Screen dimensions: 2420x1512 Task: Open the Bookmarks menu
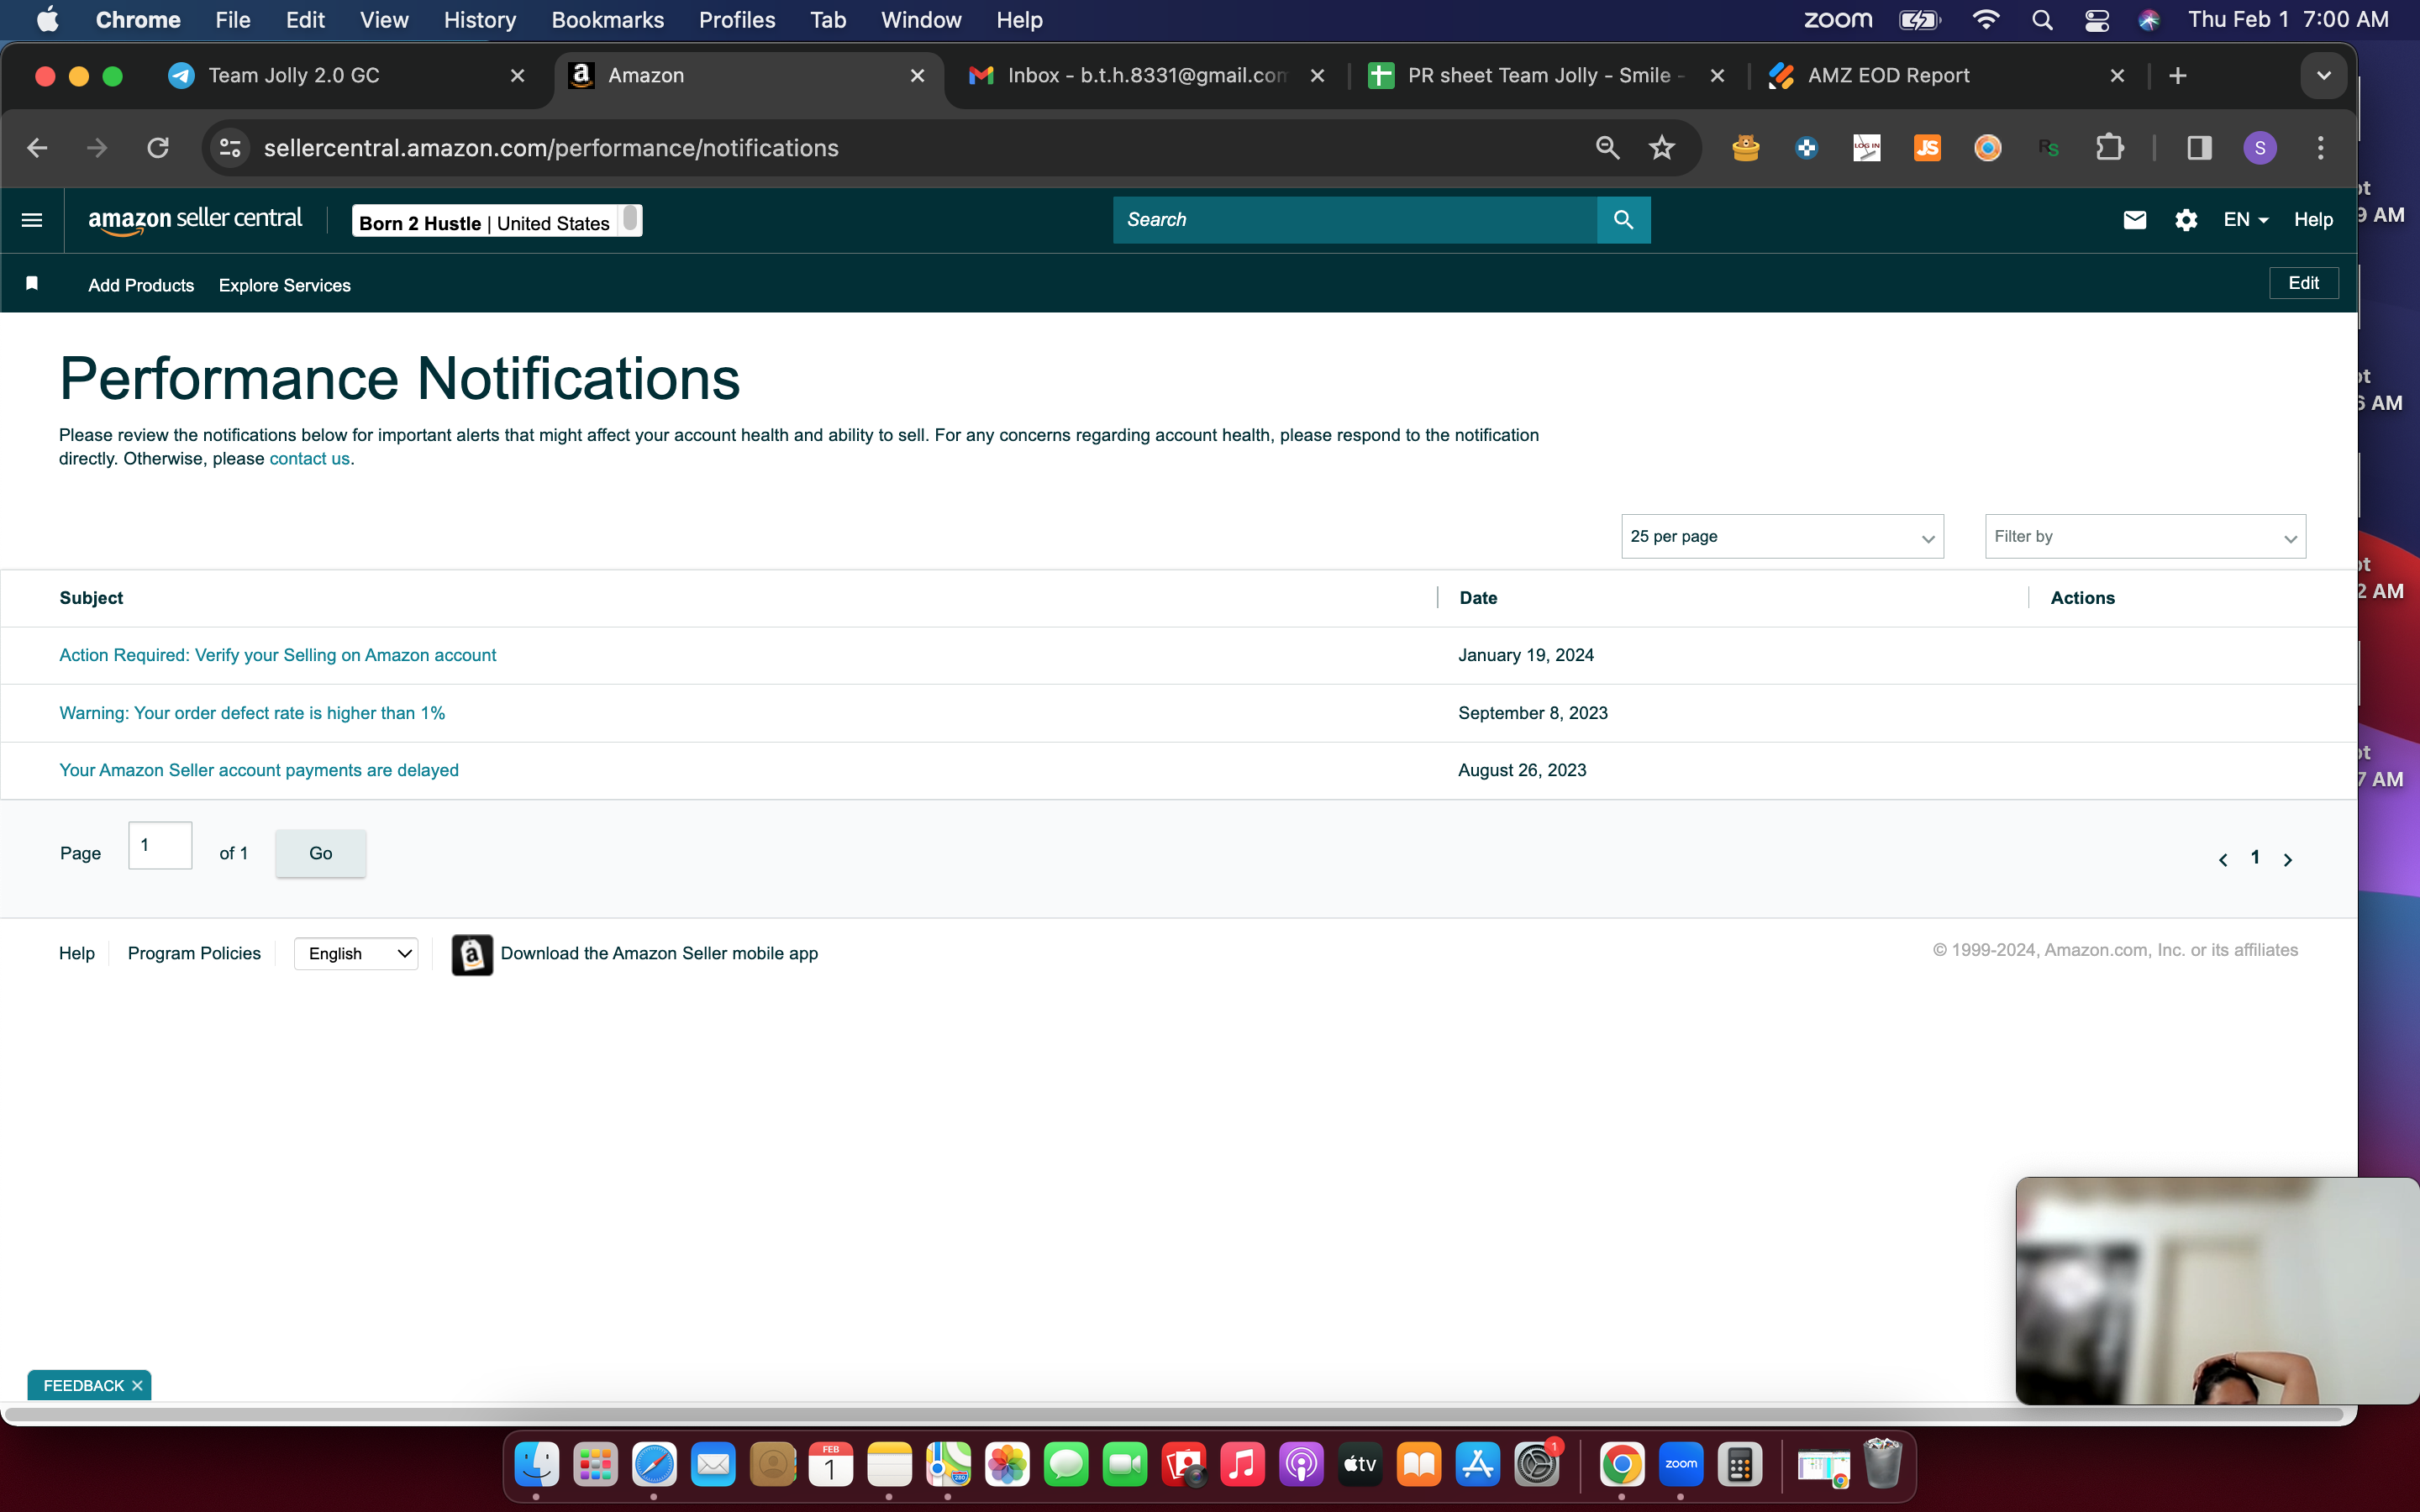(607, 20)
